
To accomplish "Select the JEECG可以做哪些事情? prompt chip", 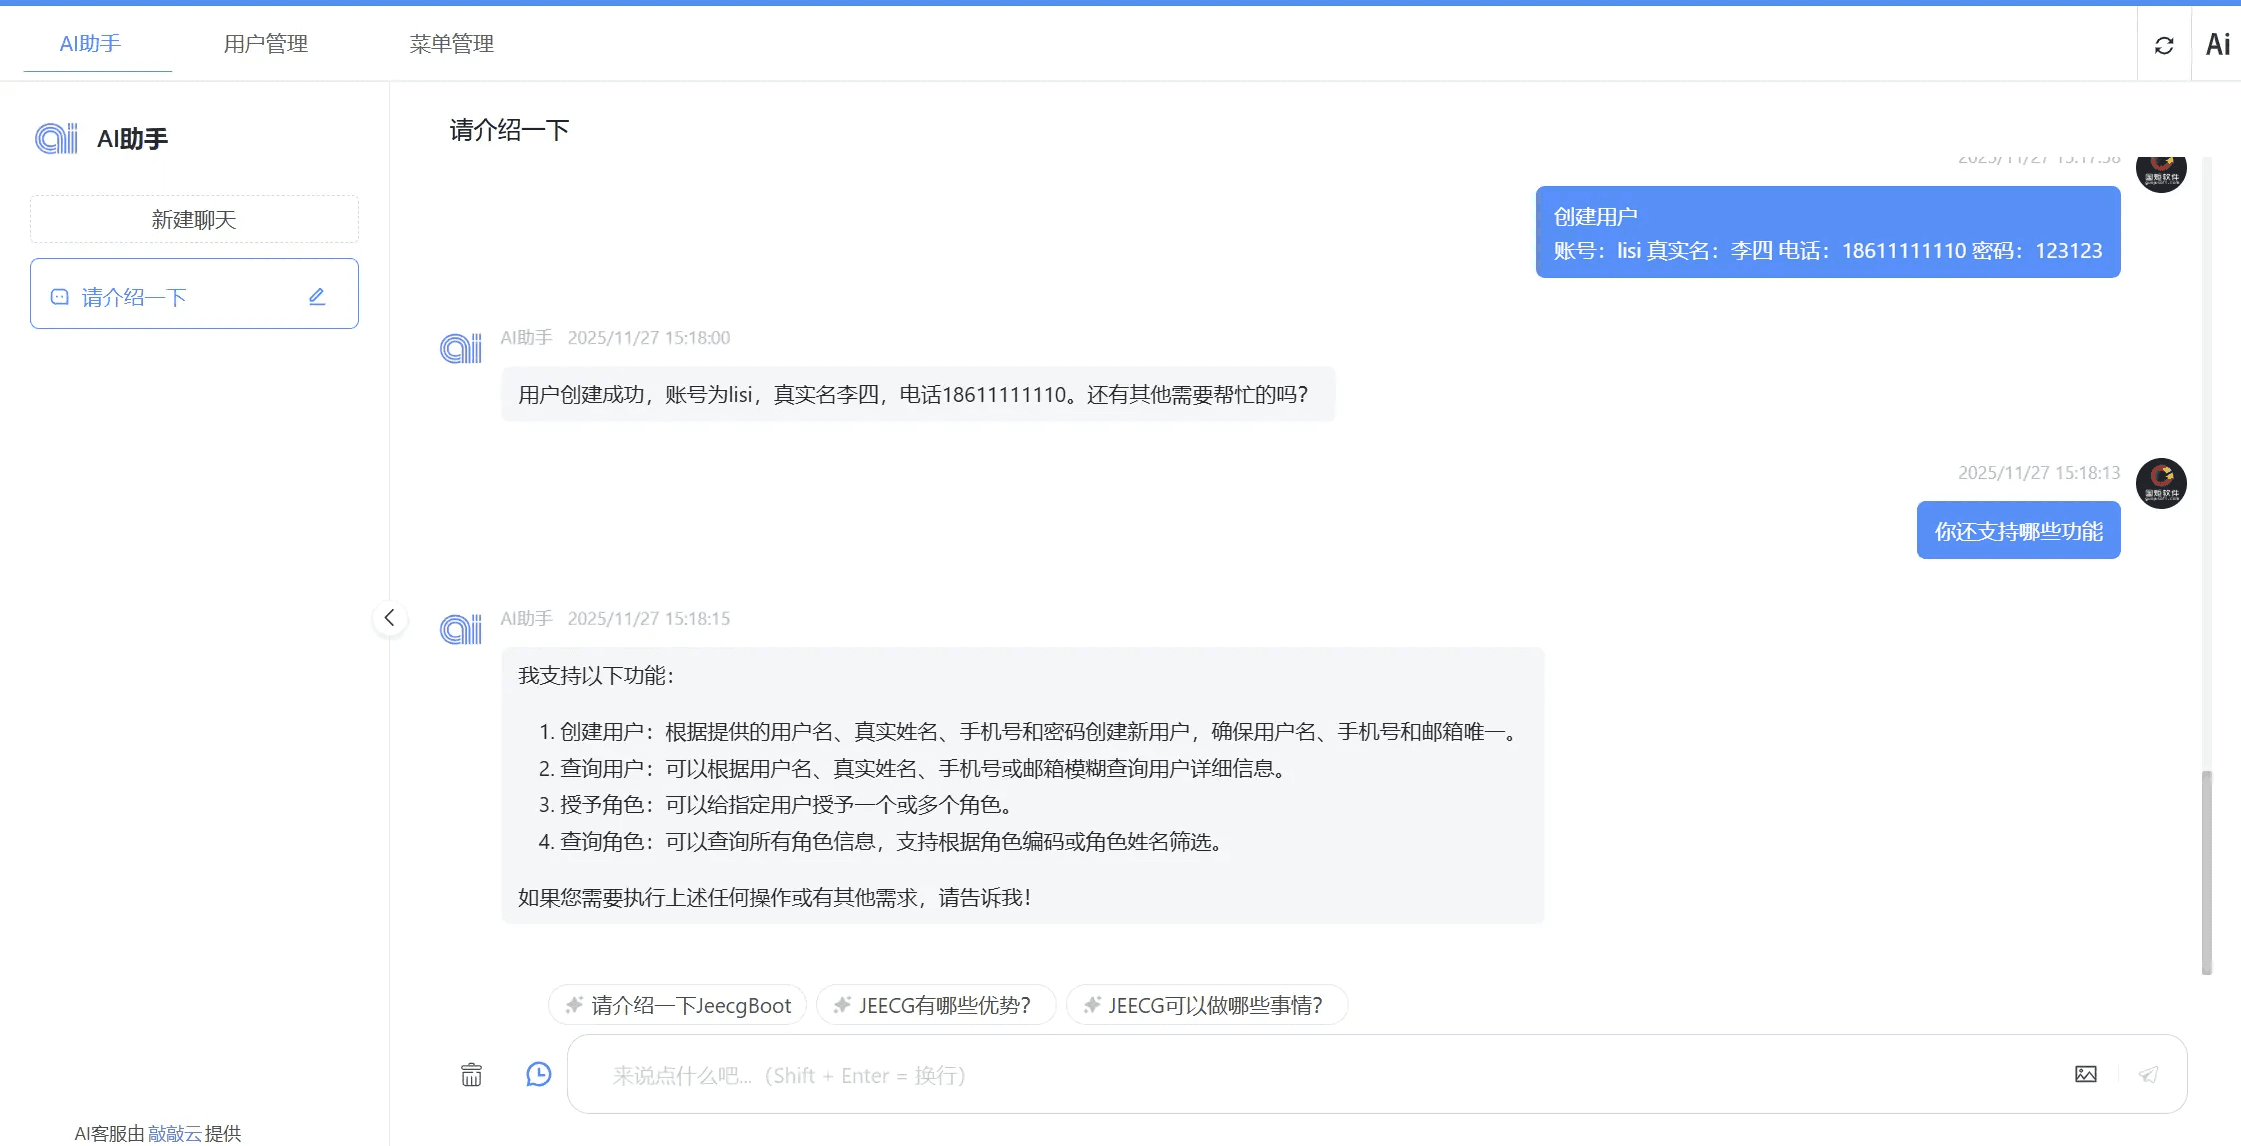I will coord(1206,1005).
